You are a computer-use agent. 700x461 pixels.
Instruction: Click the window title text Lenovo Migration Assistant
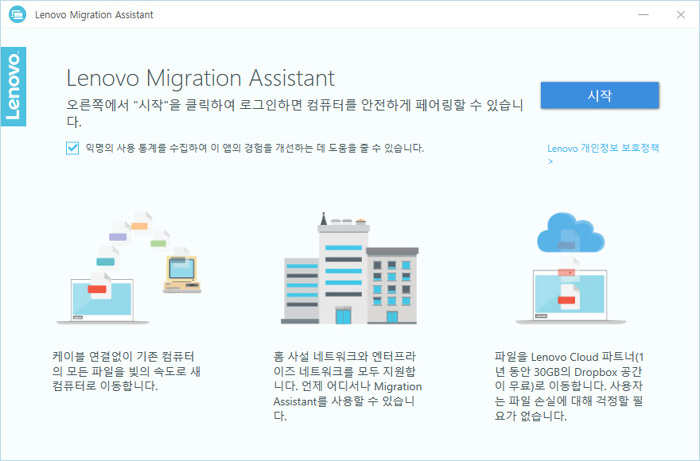(x=94, y=15)
